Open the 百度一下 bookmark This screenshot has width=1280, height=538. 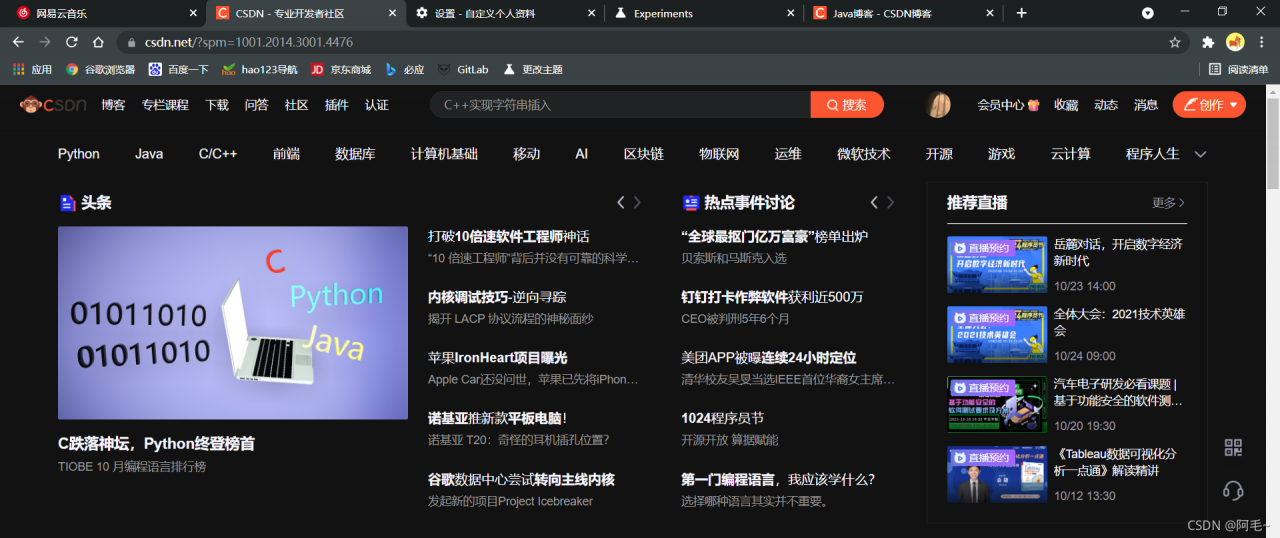tap(178, 70)
